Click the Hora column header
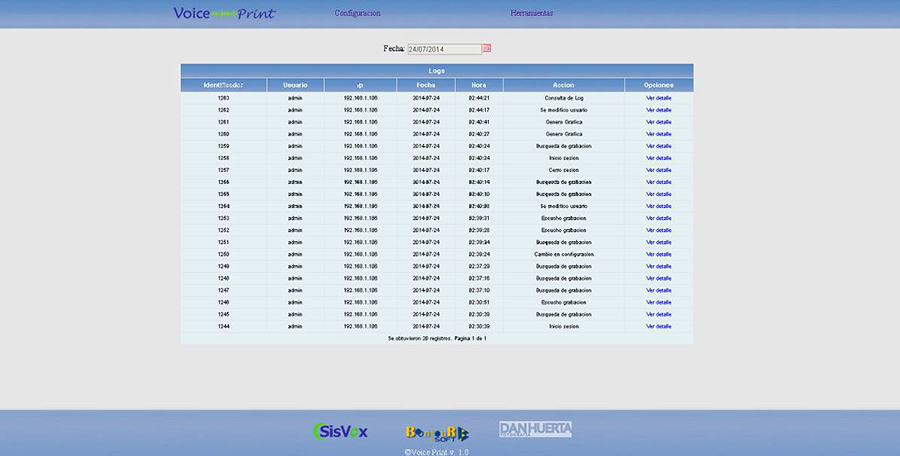This screenshot has height=456, width=900. click(479, 85)
